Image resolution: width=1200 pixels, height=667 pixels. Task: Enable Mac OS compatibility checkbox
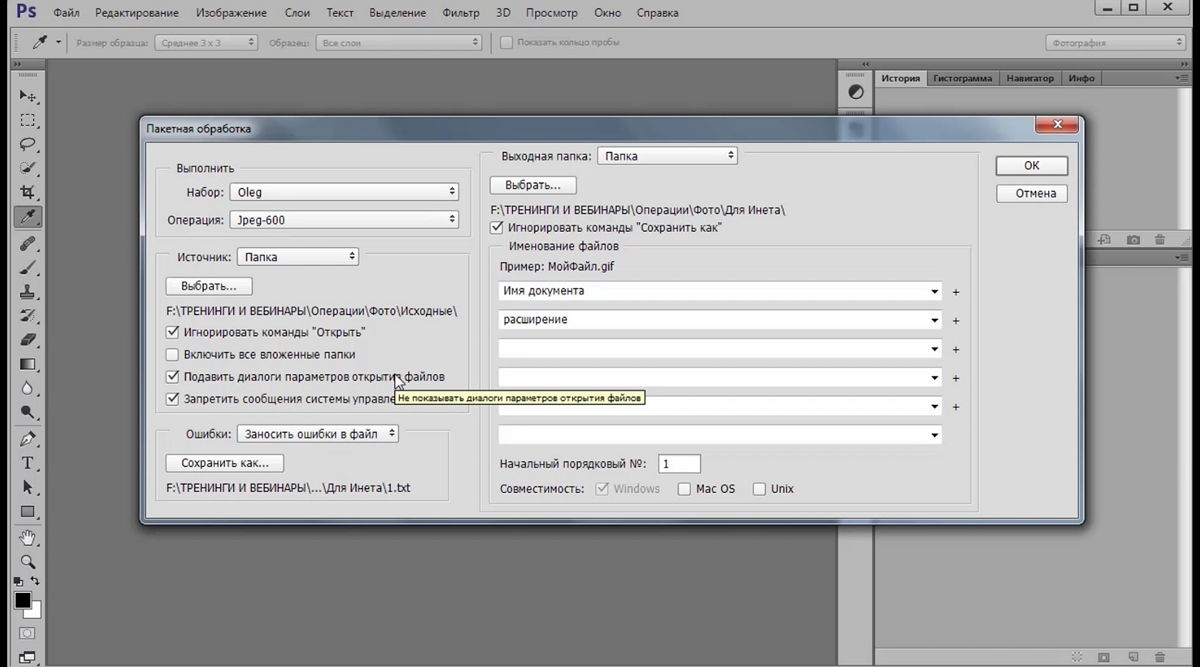[684, 489]
